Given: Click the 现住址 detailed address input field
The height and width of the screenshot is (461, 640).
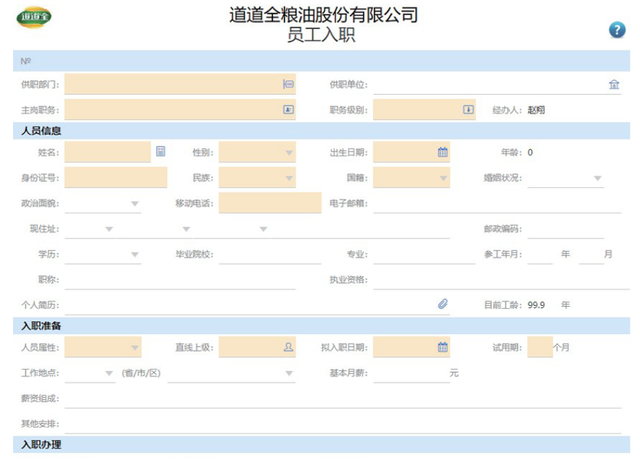Looking at the screenshot, I should tap(360, 229).
